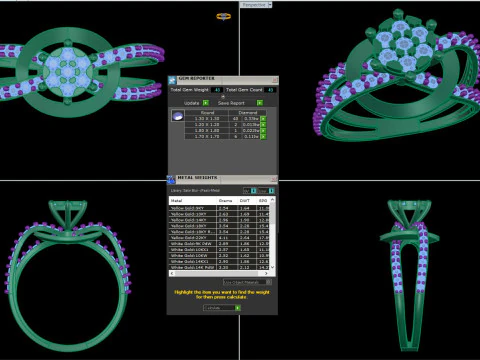Select the Yellow Gold 9KY row
The width and height of the screenshot is (480, 360).
coord(220,208)
